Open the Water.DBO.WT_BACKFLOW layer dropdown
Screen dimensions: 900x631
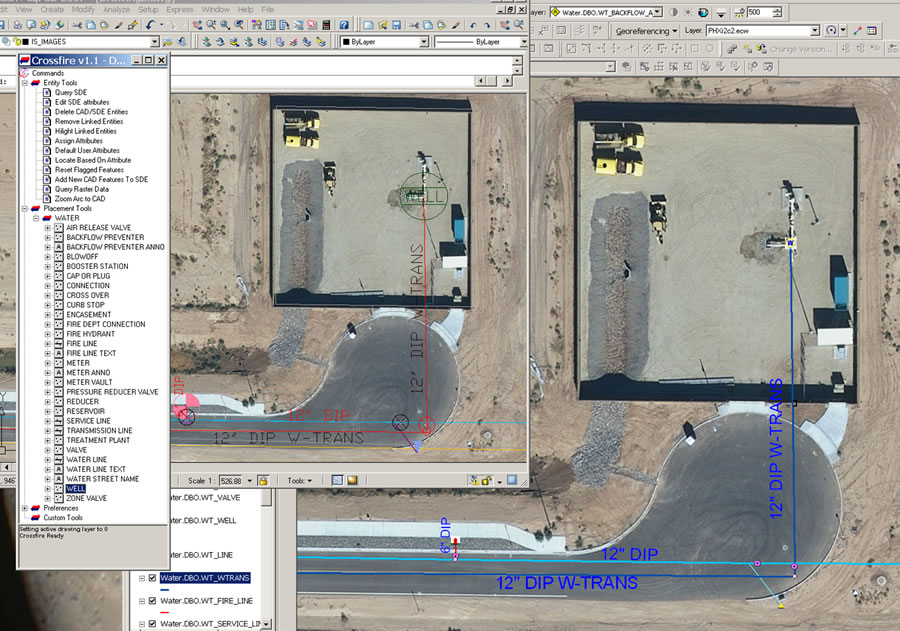point(658,12)
